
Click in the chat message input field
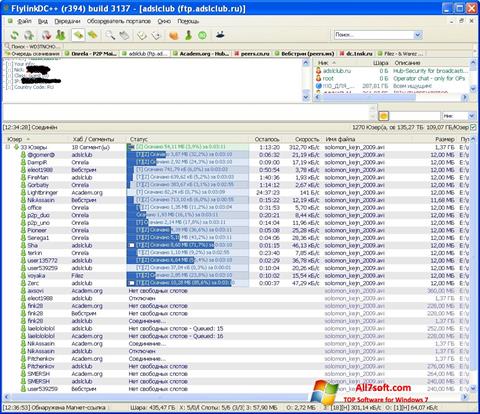pyautogui.click(x=186, y=112)
